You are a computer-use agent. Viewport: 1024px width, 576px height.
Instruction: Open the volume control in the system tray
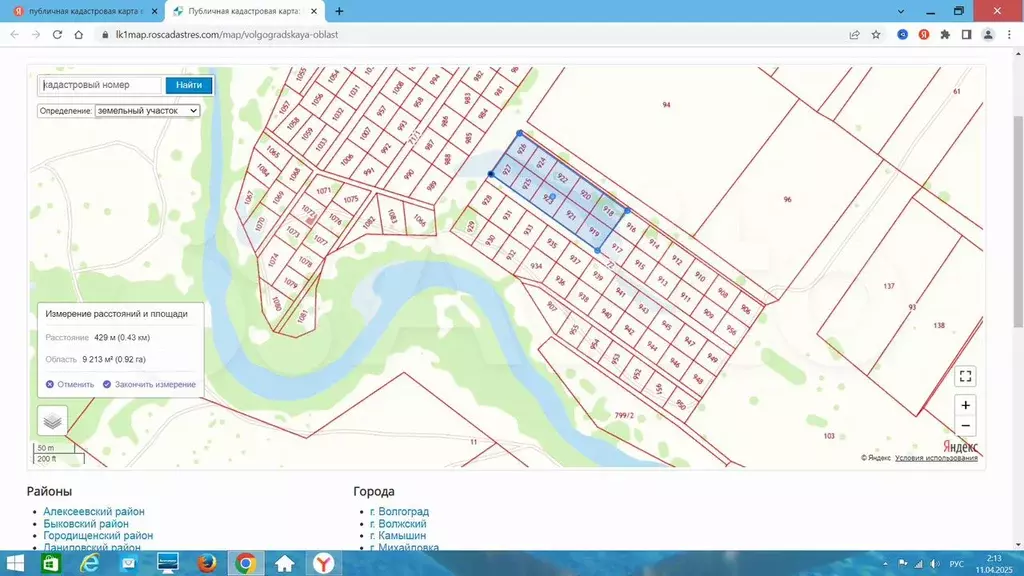(935, 564)
